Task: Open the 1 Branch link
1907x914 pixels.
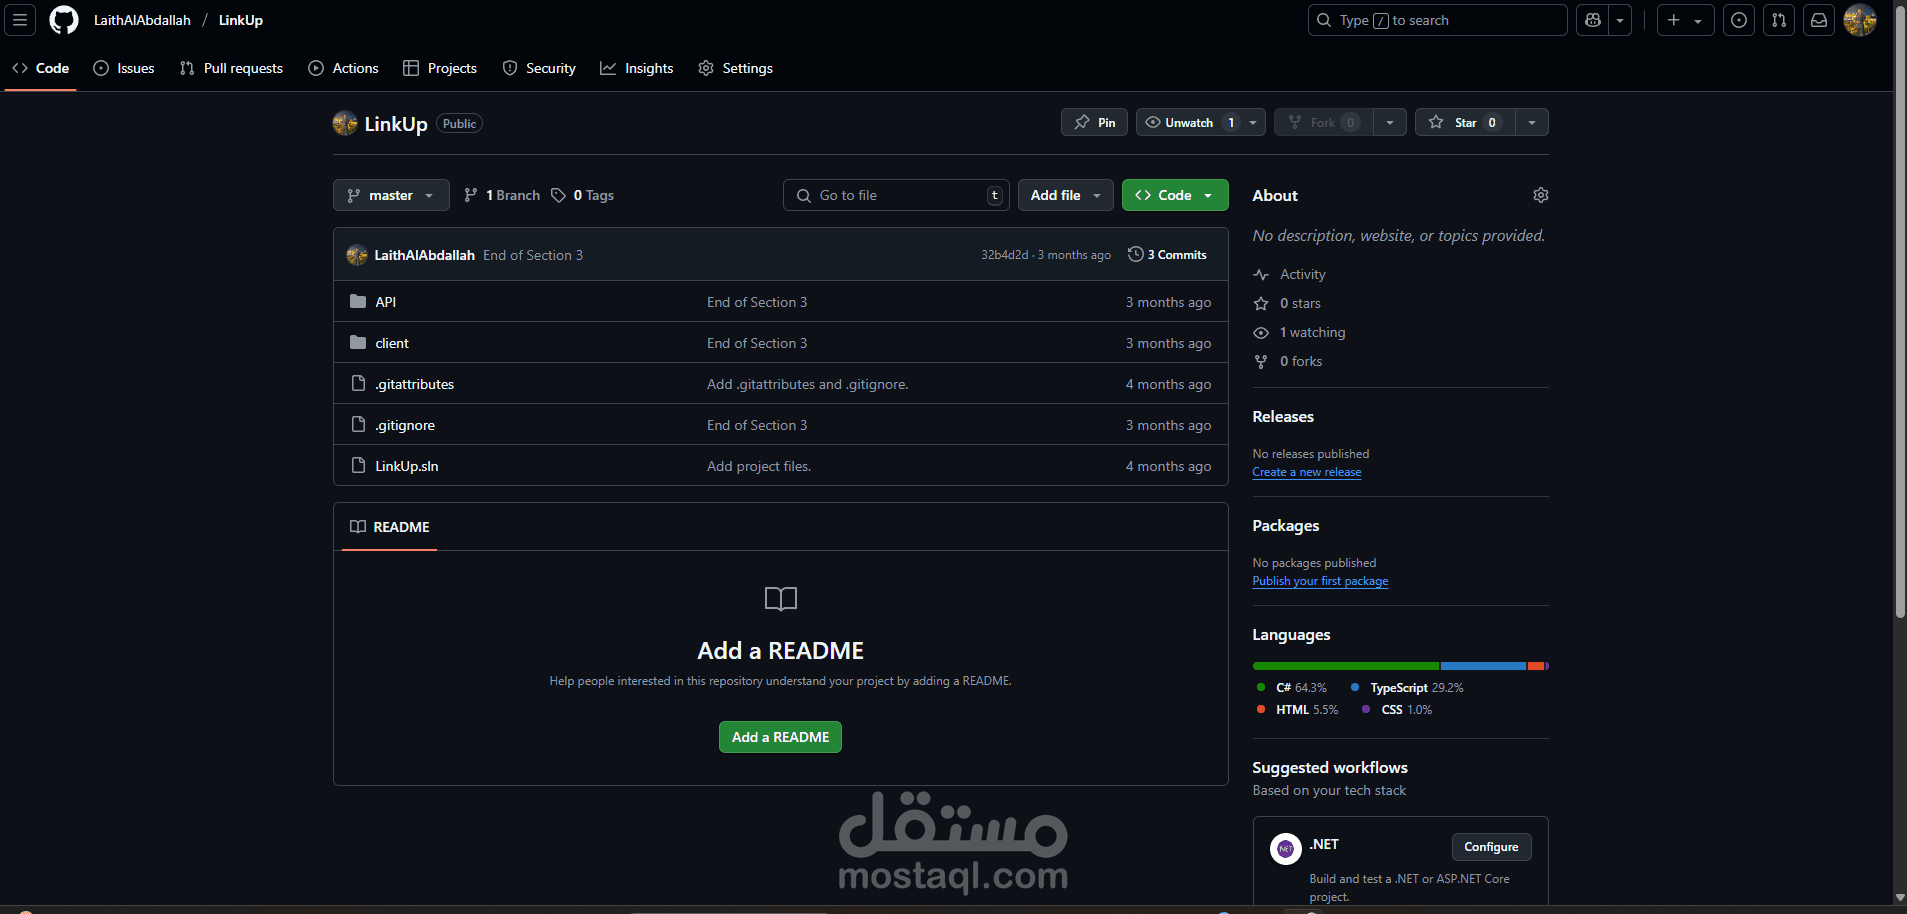Action: [x=502, y=195]
